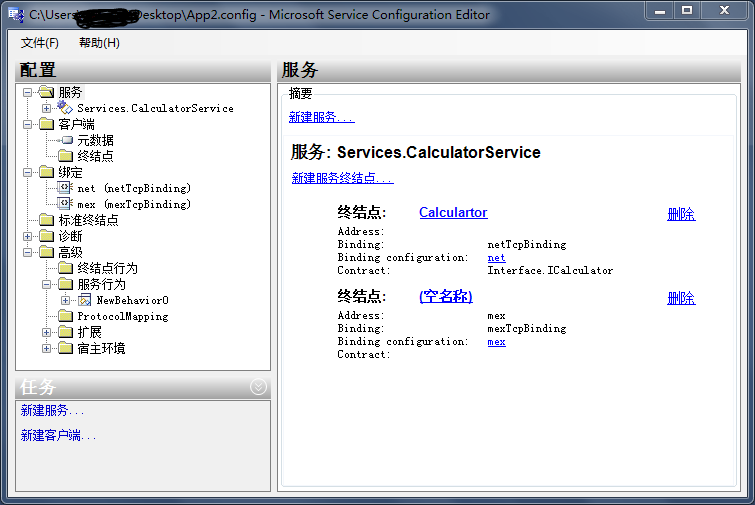
Task: Select the 服务 tree label
Action: coord(70,92)
